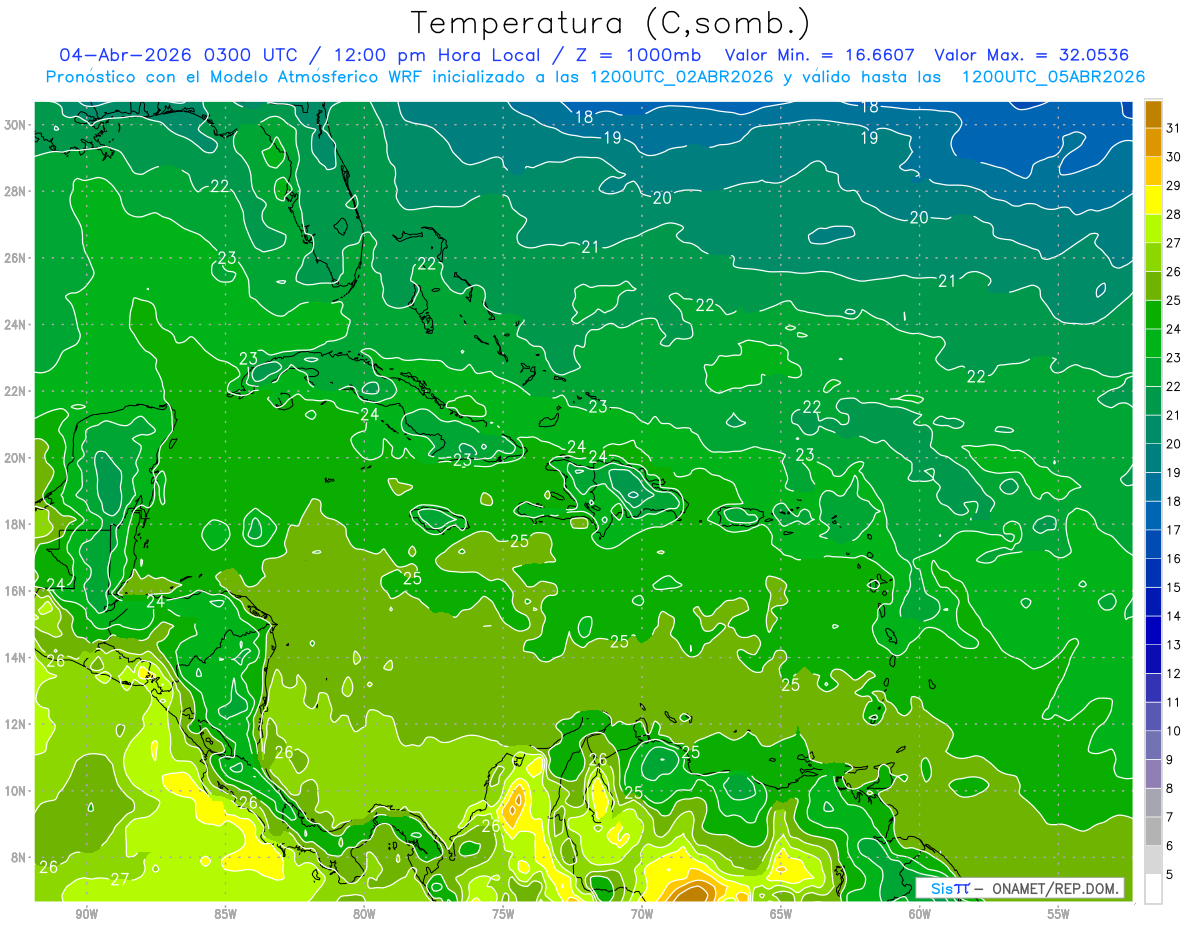Click the 27 contour label near bottom left
1200x927 pixels.
tap(119, 879)
